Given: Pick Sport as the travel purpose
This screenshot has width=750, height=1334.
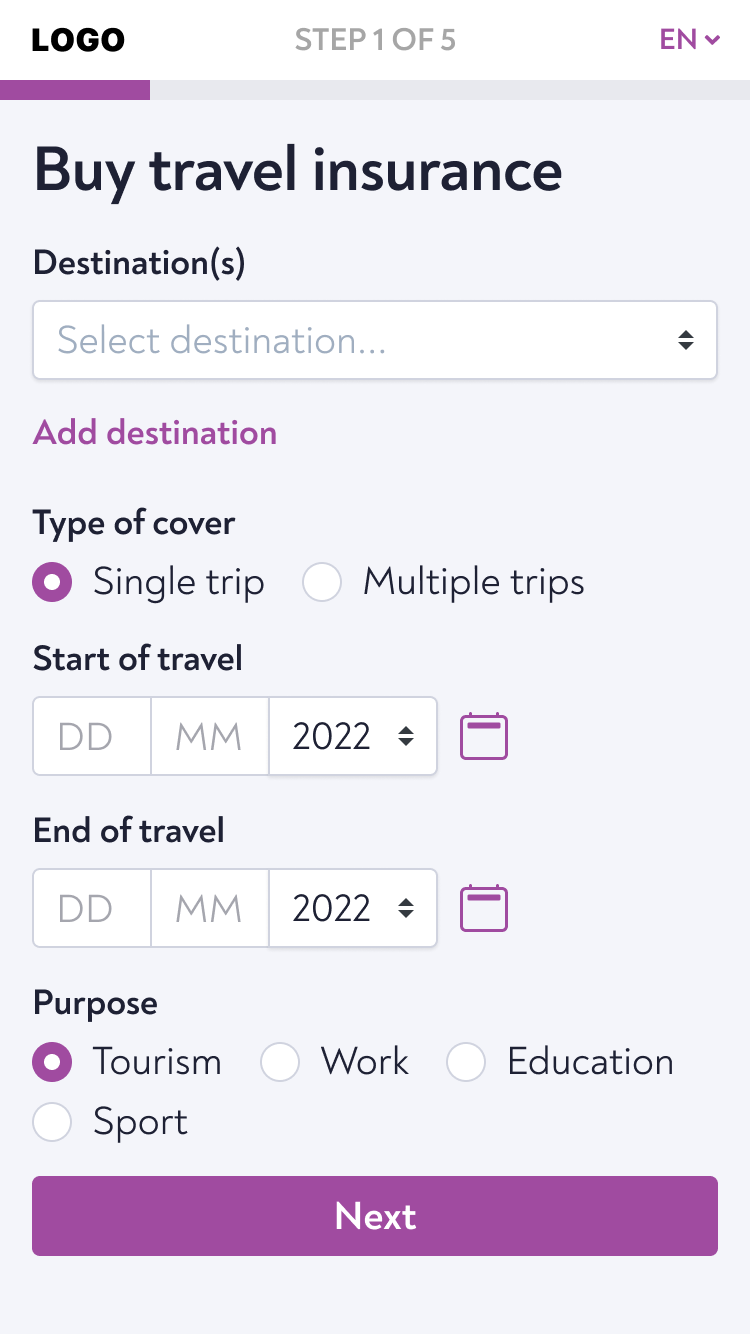Looking at the screenshot, I should pos(52,1122).
